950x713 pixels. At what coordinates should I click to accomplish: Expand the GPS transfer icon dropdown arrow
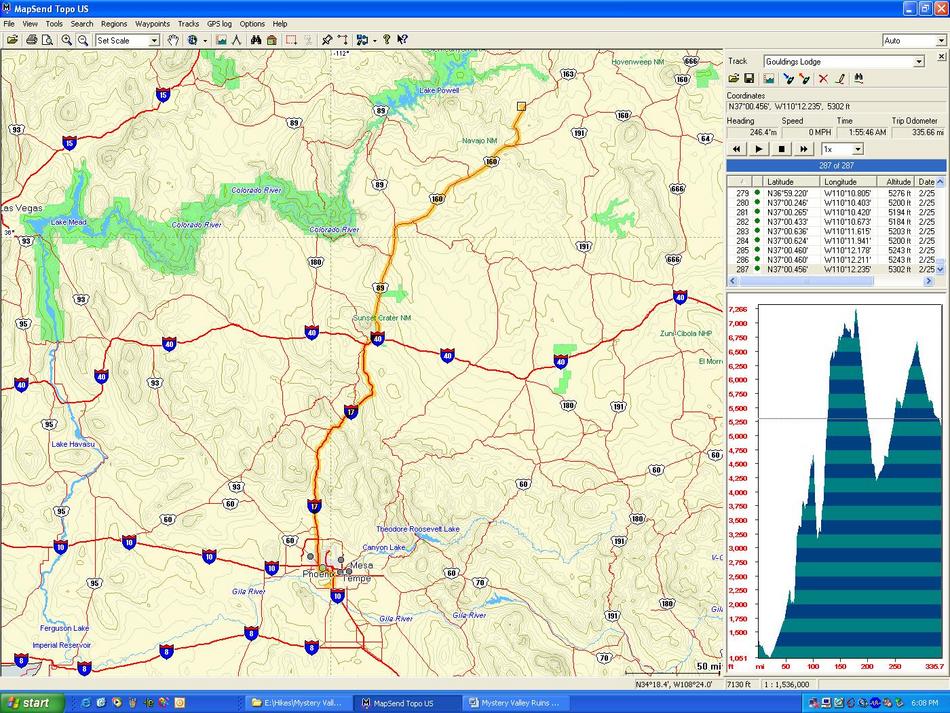click(375, 41)
